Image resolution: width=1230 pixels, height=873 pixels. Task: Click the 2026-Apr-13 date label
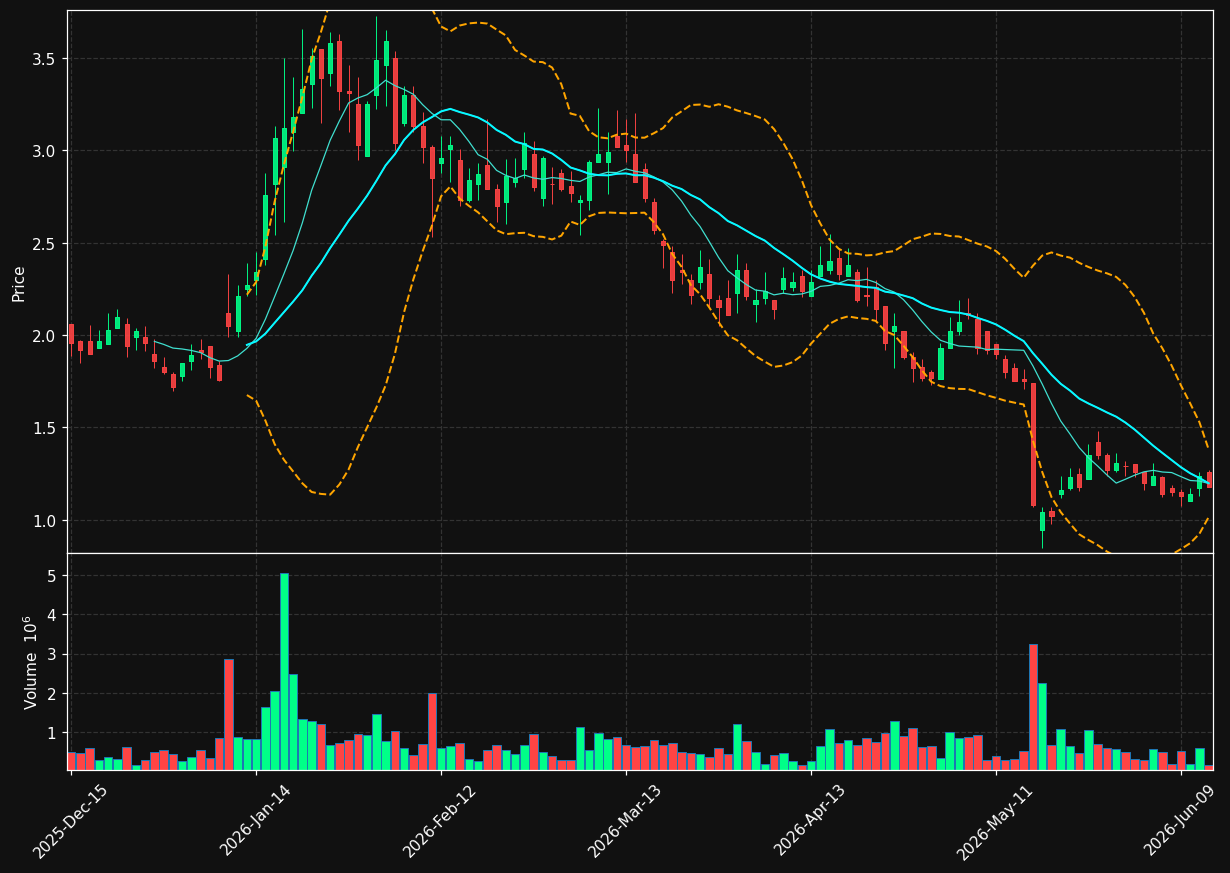click(x=810, y=820)
